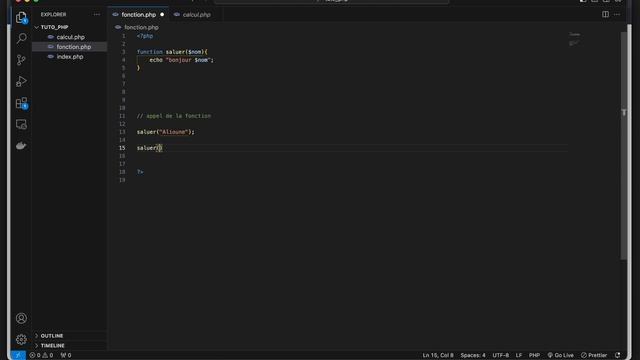The height and width of the screenshot is (360, 640).
Task: Click the remote window indicator in the status bar
Action: (18, 355)
